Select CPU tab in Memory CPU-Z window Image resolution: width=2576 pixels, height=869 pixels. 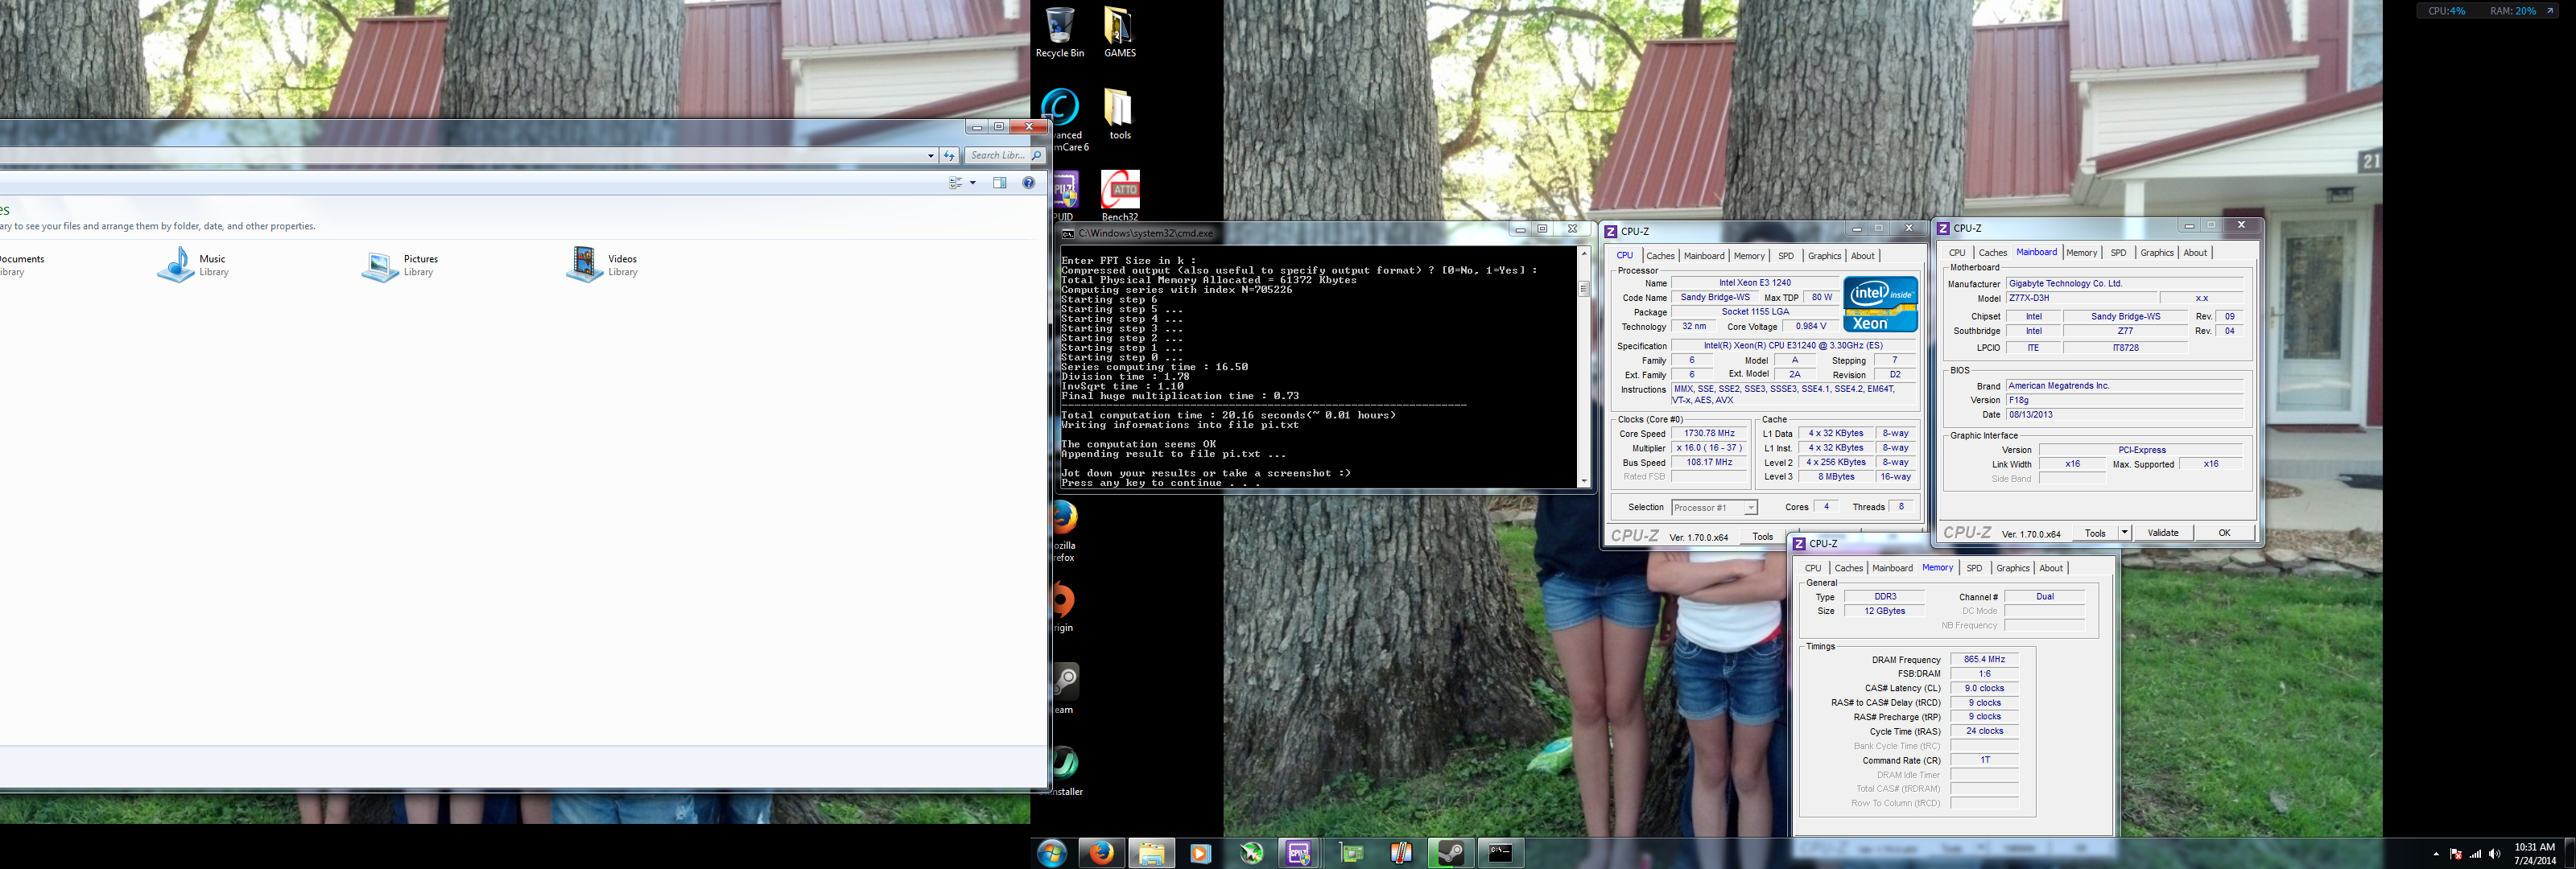[1813, 568]
